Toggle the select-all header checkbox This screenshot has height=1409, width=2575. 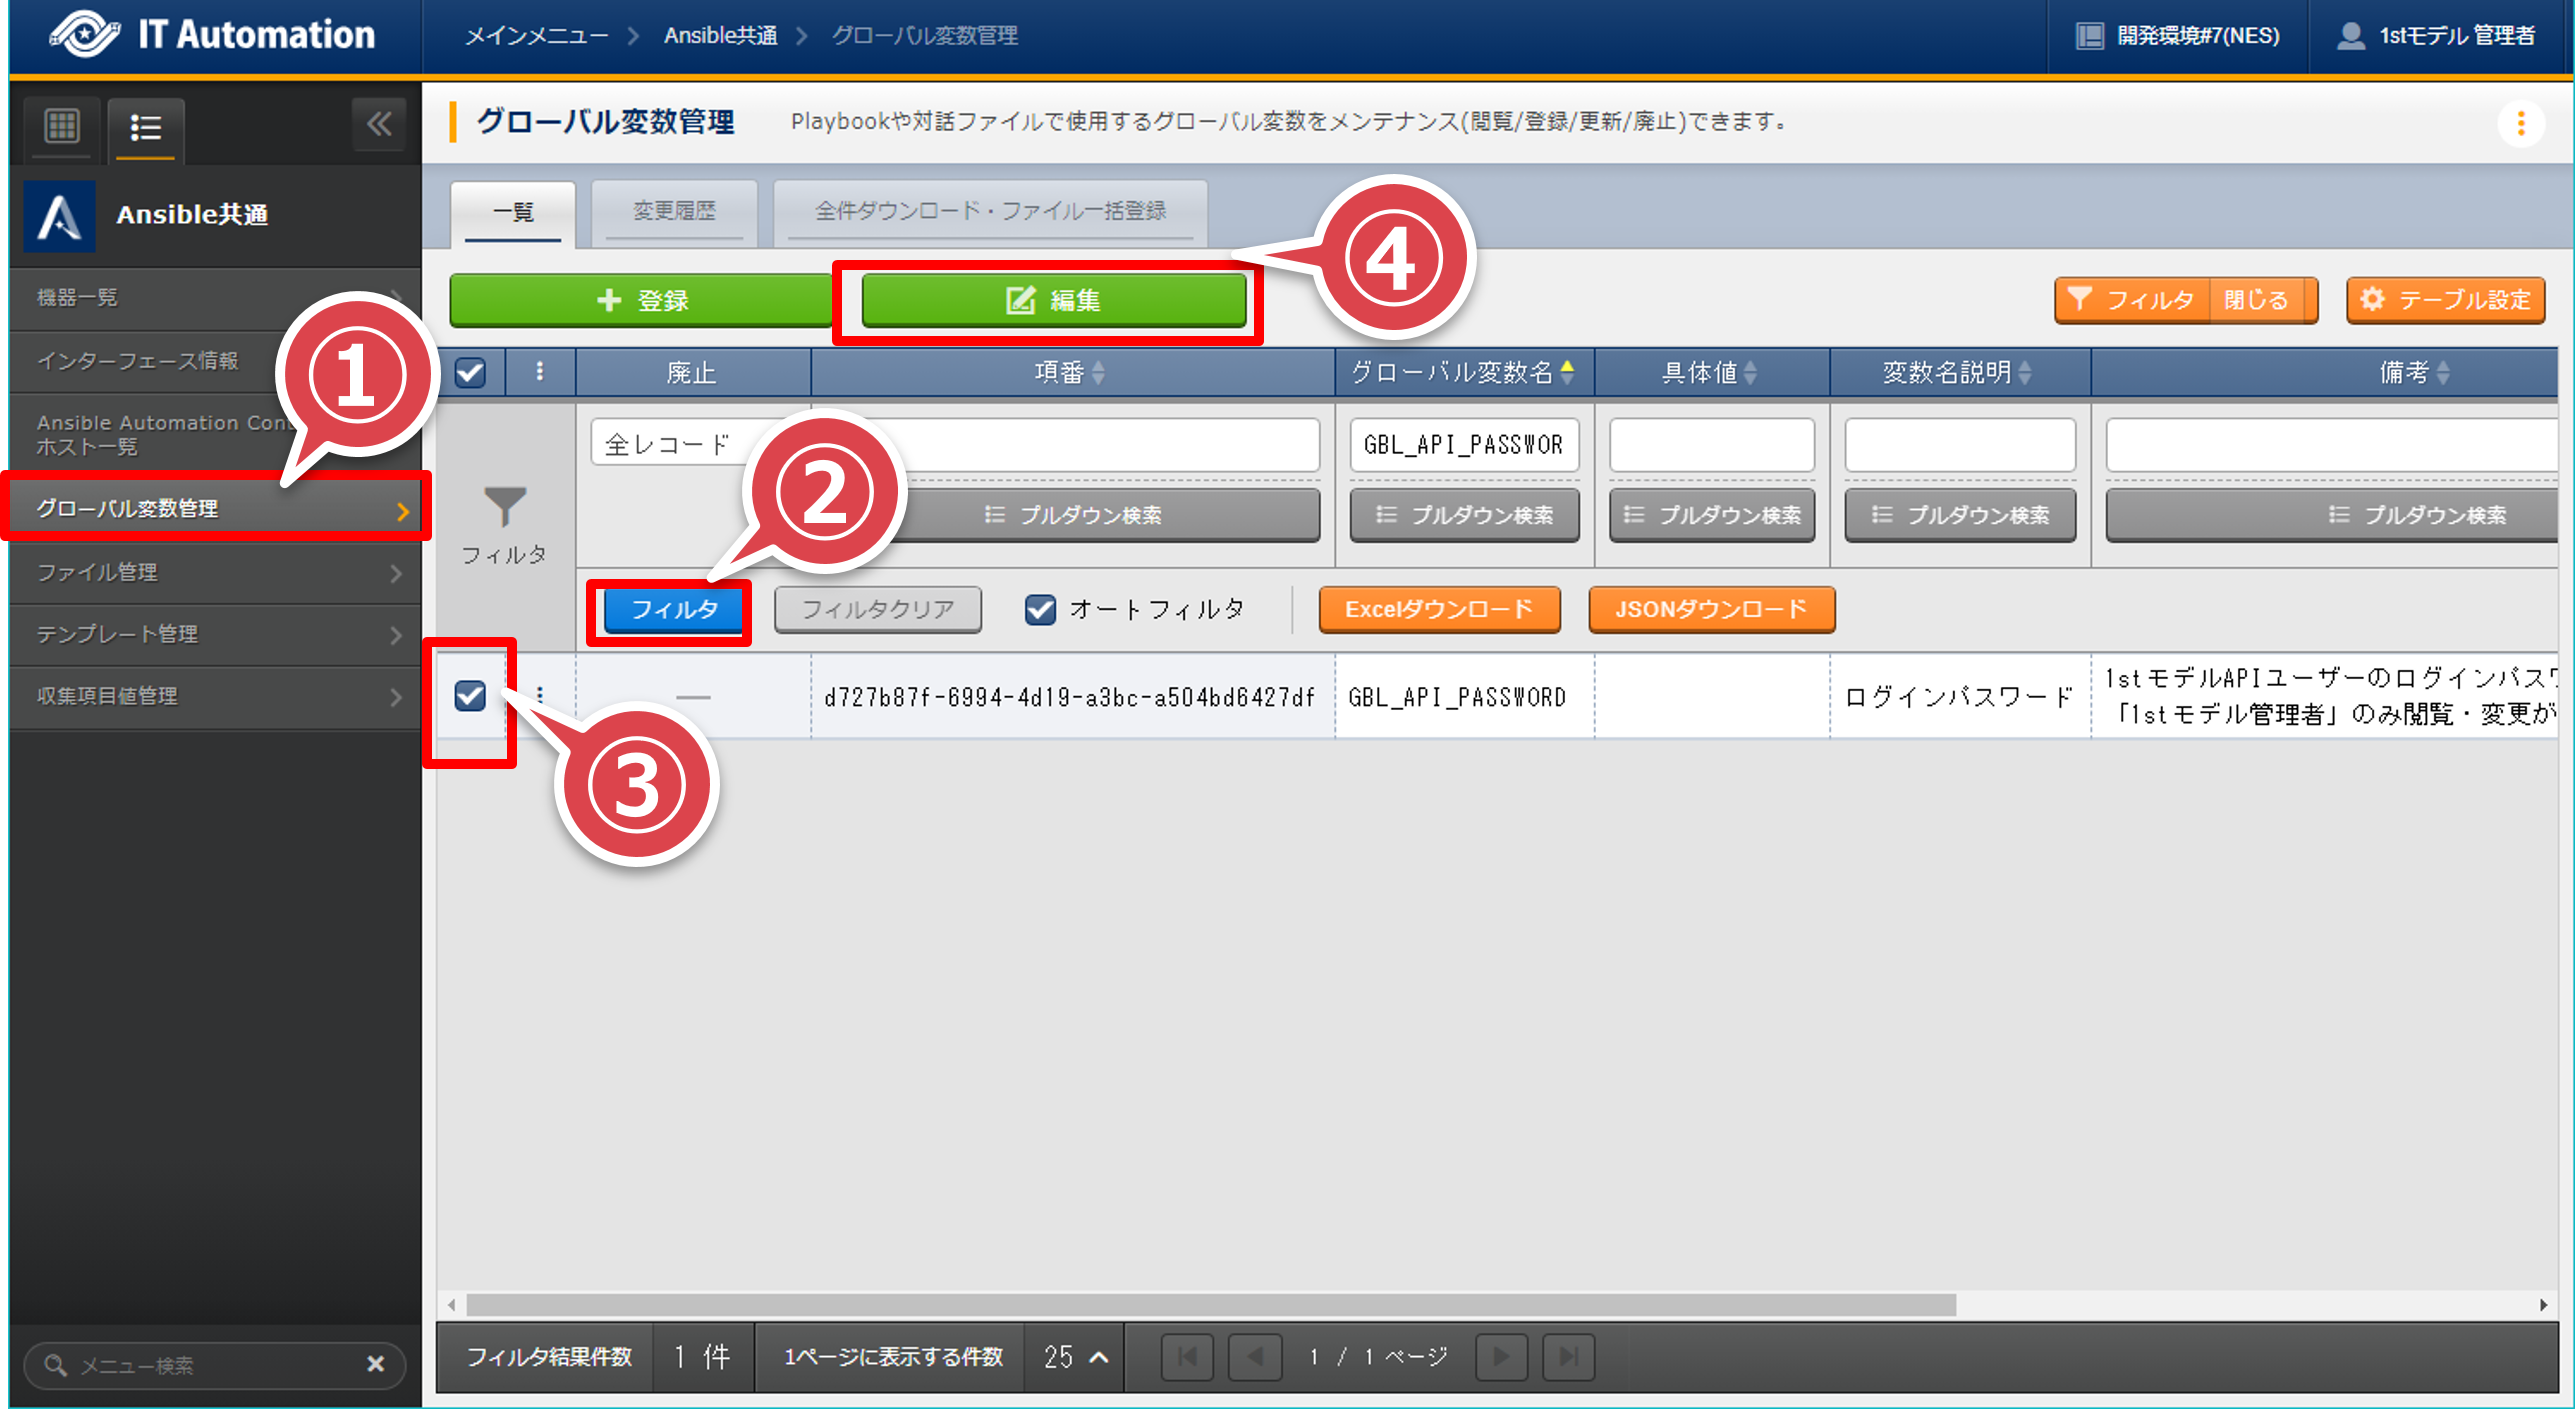coord(470,372)
